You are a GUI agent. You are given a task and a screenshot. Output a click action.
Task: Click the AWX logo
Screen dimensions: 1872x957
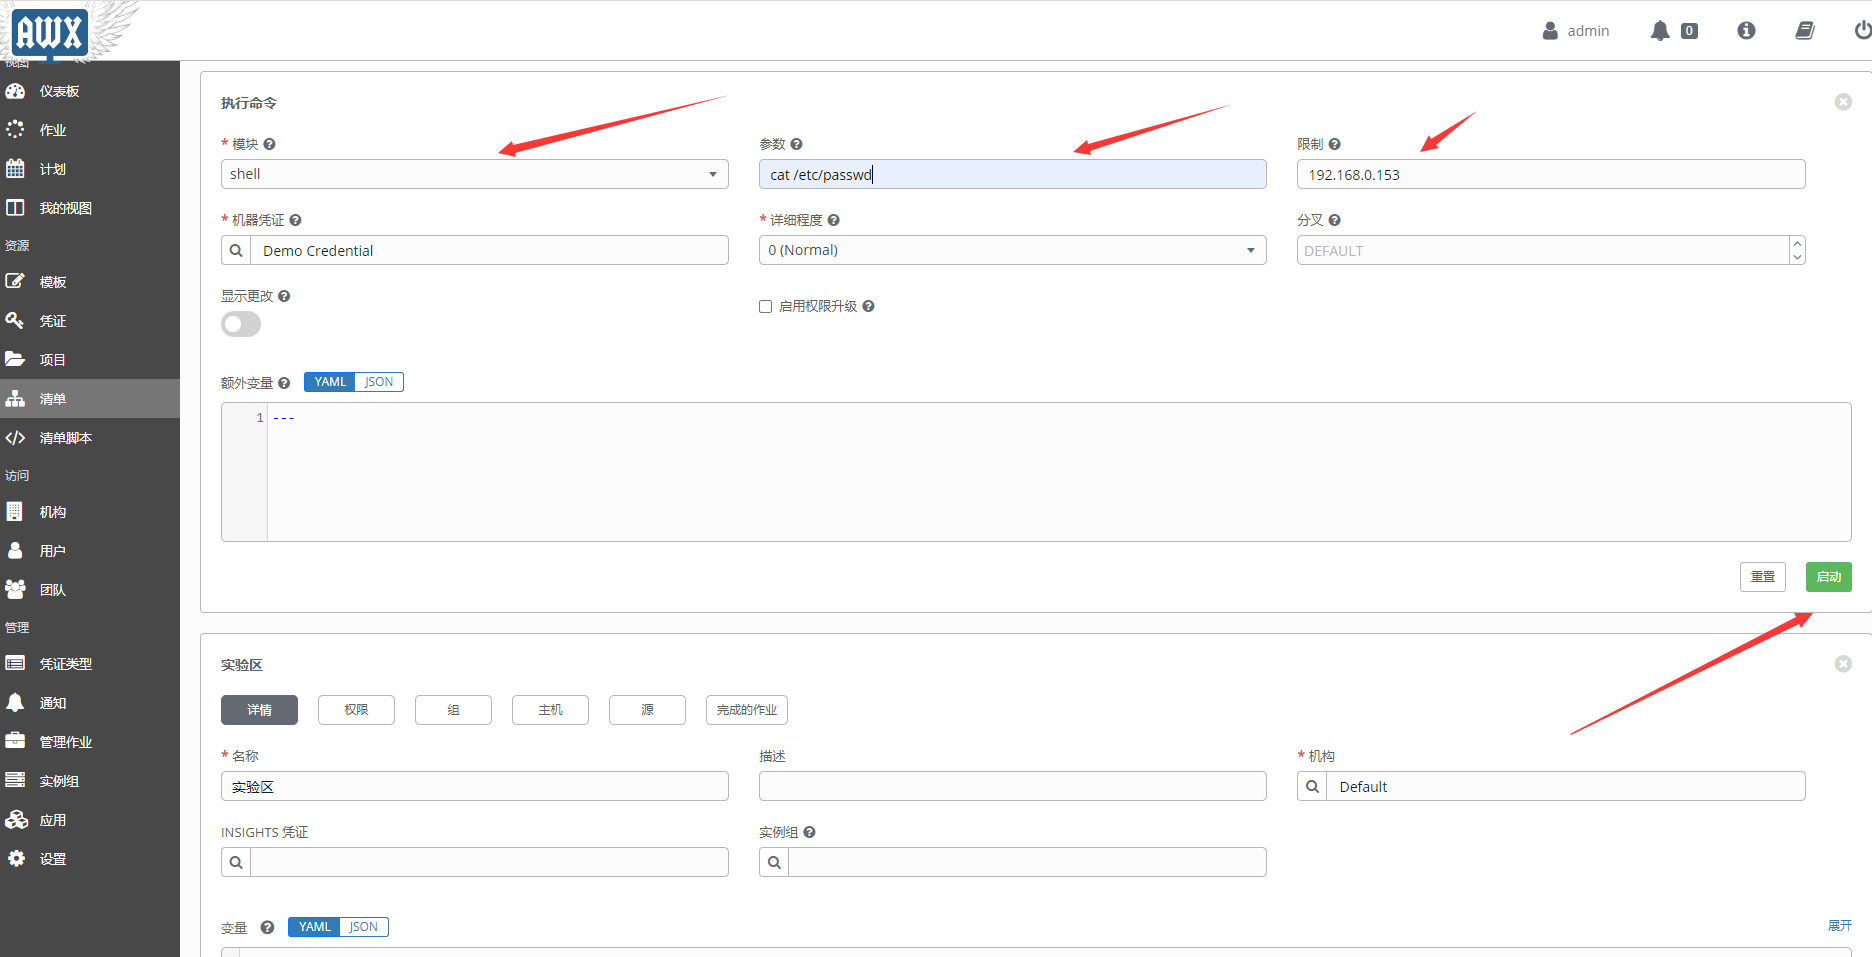[x=50, y=32]
